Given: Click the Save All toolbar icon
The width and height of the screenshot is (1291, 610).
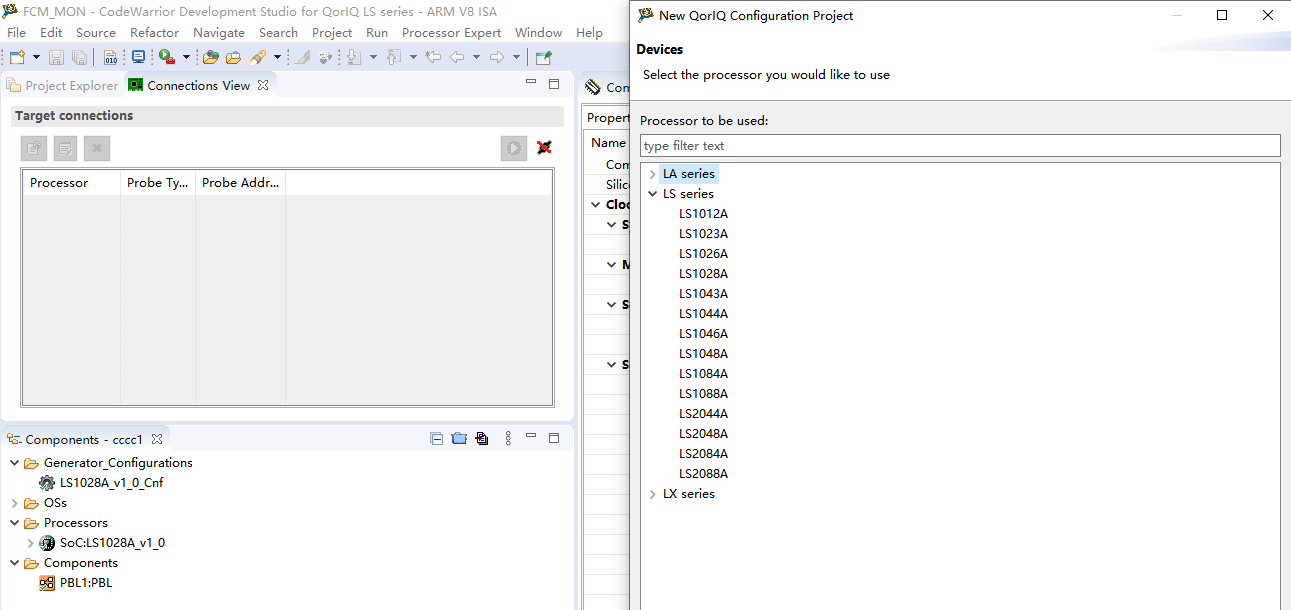Looking at the screenshot, I should 79,57.
